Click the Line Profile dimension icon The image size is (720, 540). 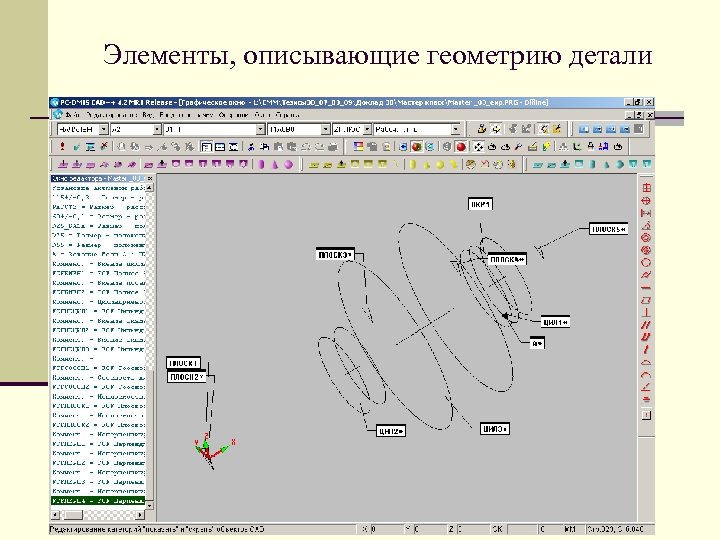point(646,375)
